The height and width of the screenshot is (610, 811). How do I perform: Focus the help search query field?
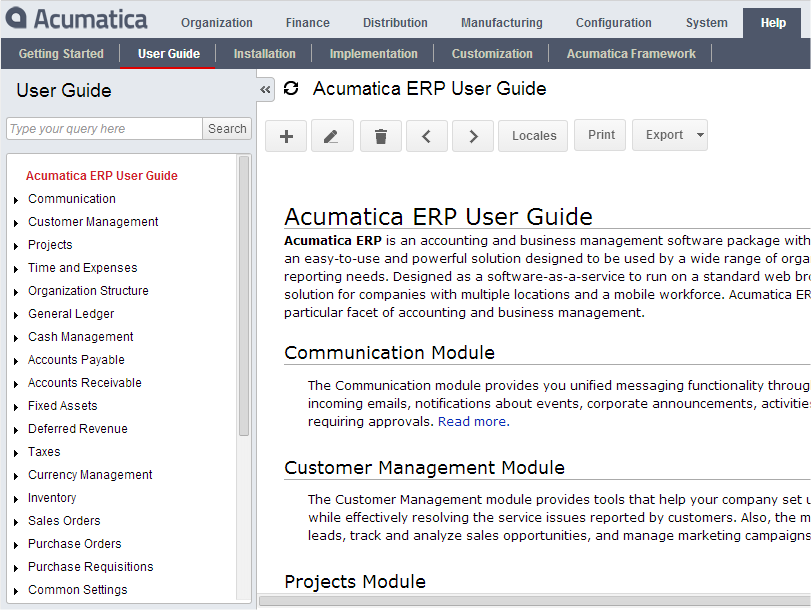[x=104, y=128]
